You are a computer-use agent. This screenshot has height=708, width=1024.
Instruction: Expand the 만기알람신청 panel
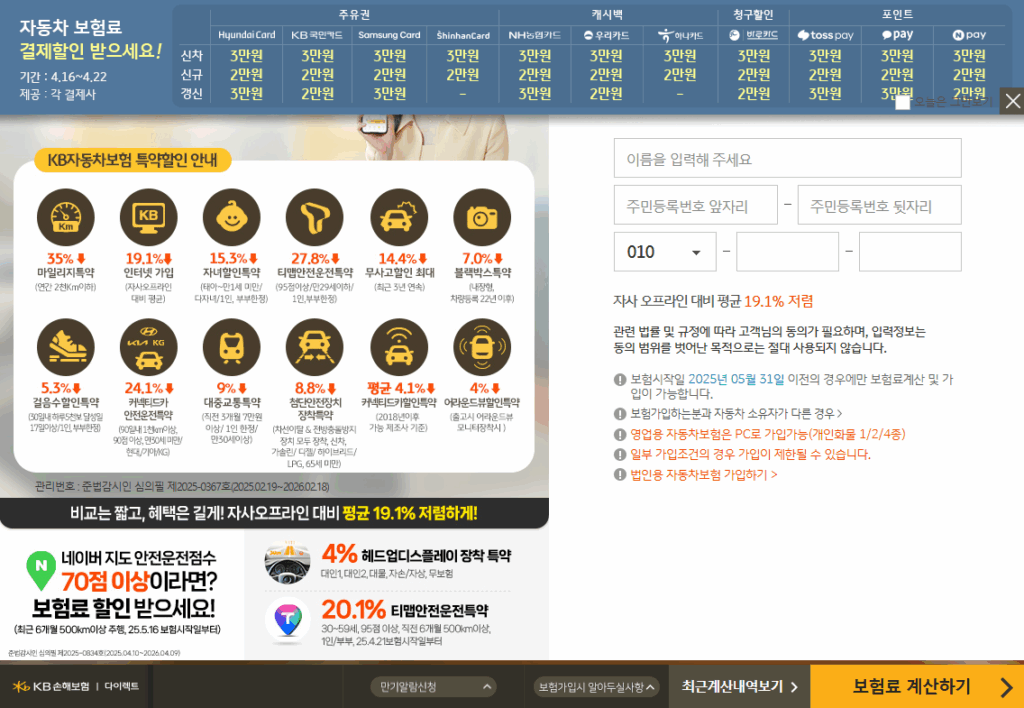434,686
